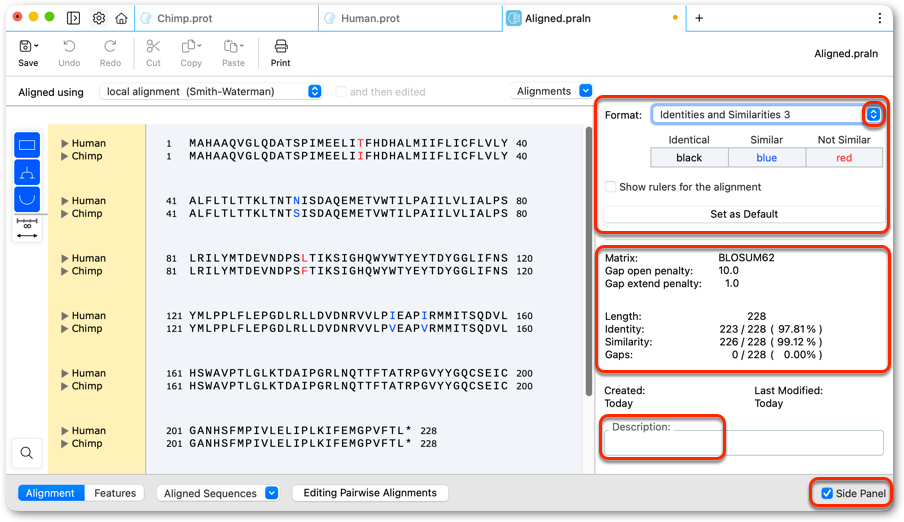Click the Chimp sequence line starting at position 201
Image resolution: width=904 pixels, height=522 pixels.
click(300, 444)
